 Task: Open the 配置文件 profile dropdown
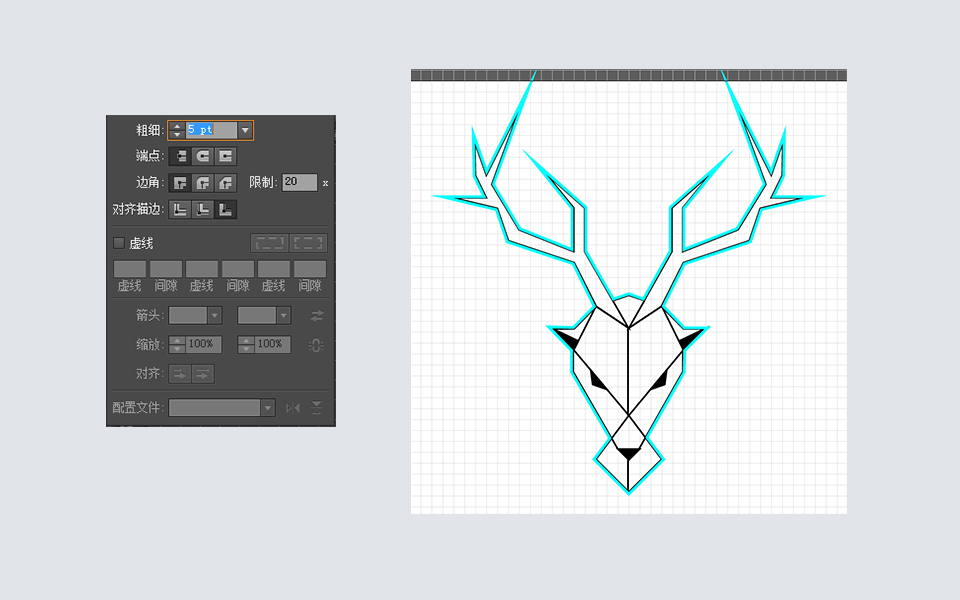268,408
